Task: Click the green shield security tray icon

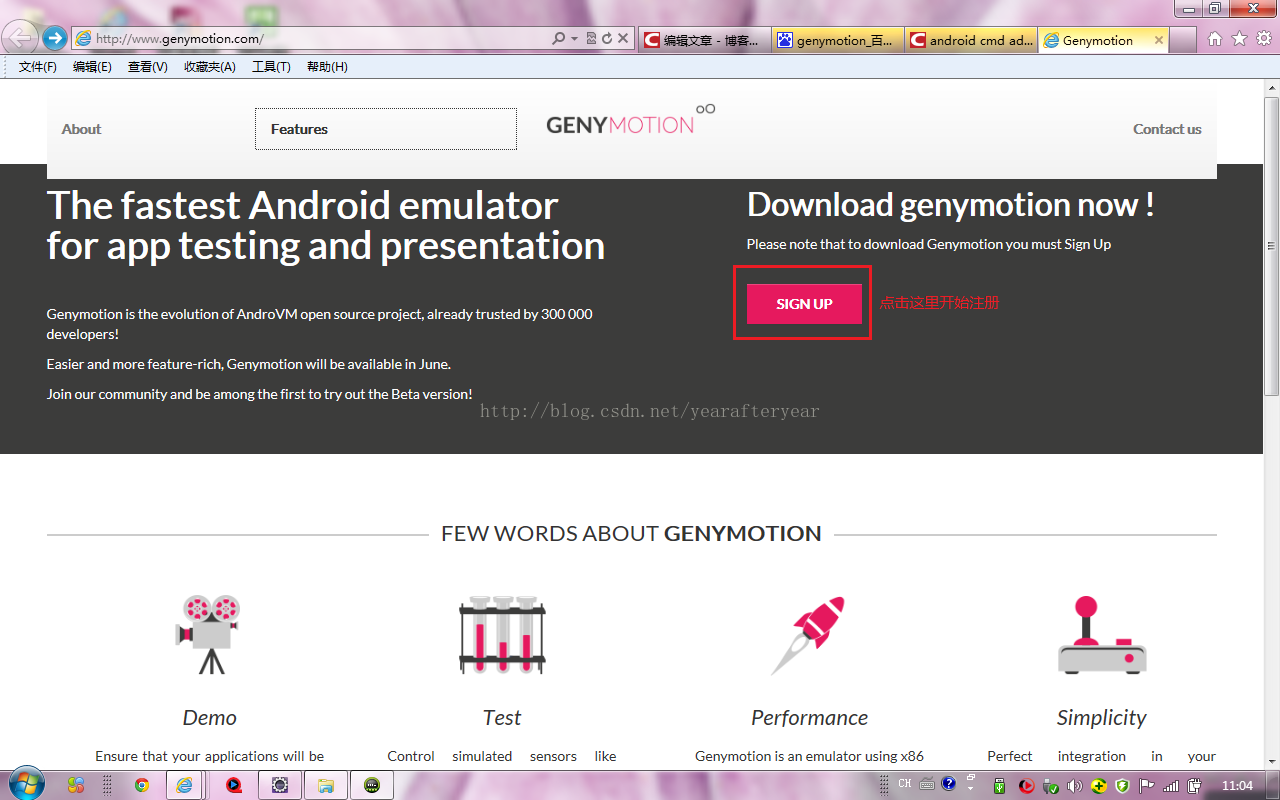Action: pos(1123,786)
